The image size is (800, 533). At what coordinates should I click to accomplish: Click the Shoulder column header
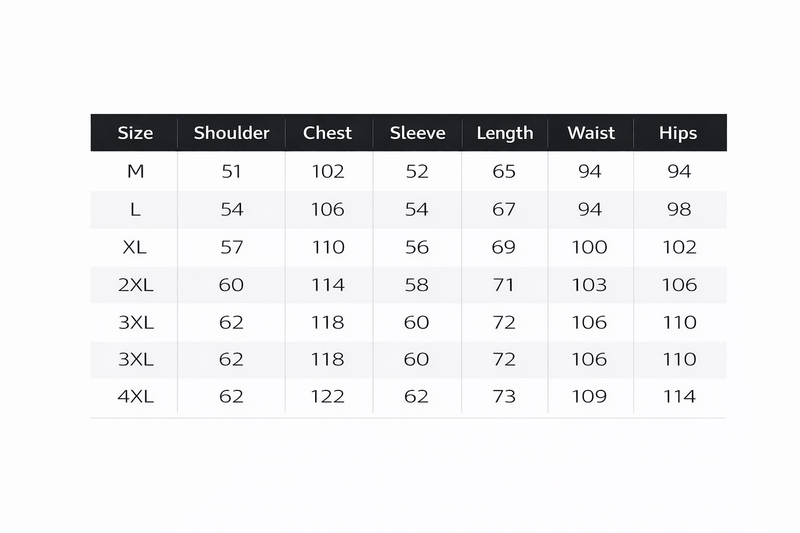232,133
